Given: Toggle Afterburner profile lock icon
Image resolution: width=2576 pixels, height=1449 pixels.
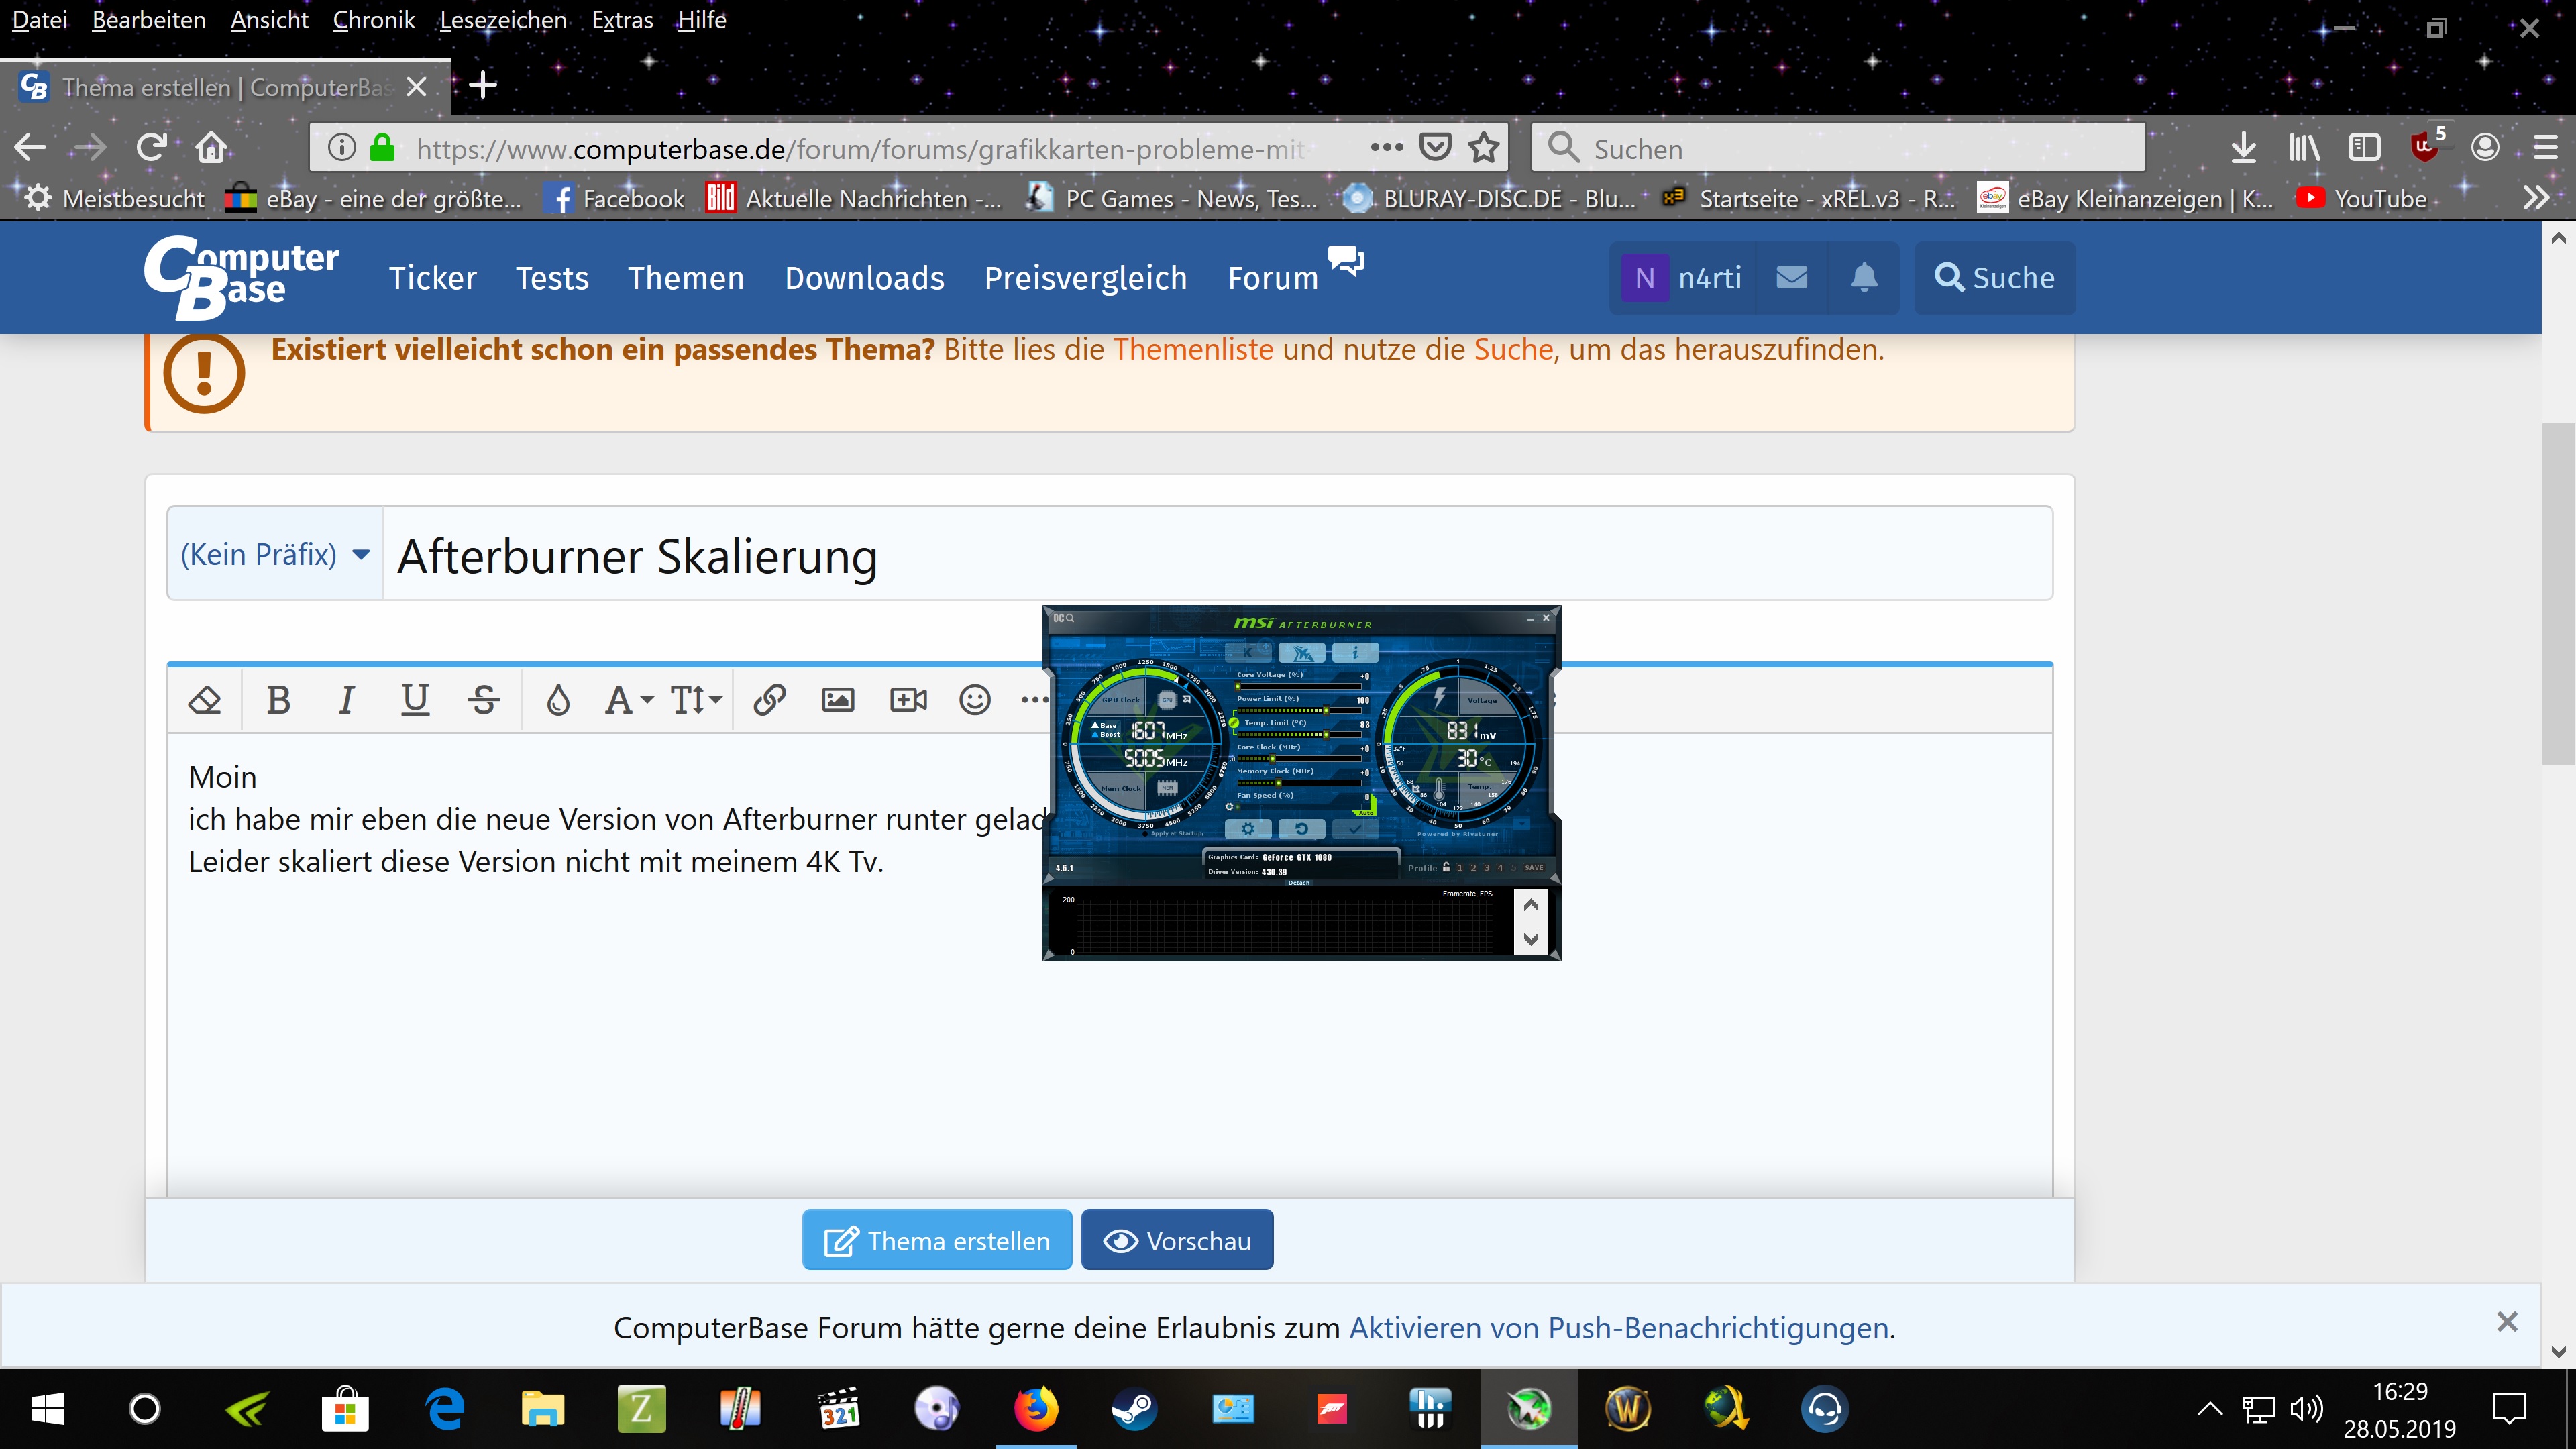Looking at the screenshot, I should (x=1446, y=868).
